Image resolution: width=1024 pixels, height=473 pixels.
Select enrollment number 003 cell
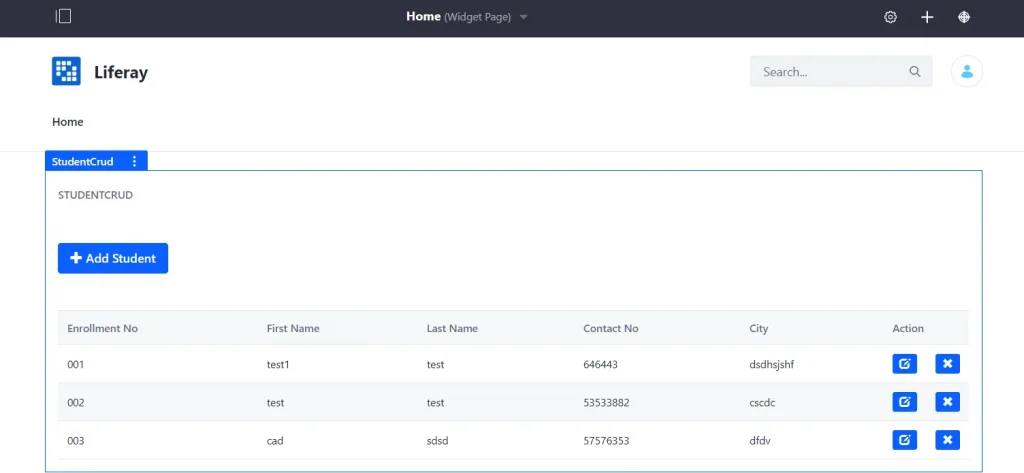[x=76, y=440]
